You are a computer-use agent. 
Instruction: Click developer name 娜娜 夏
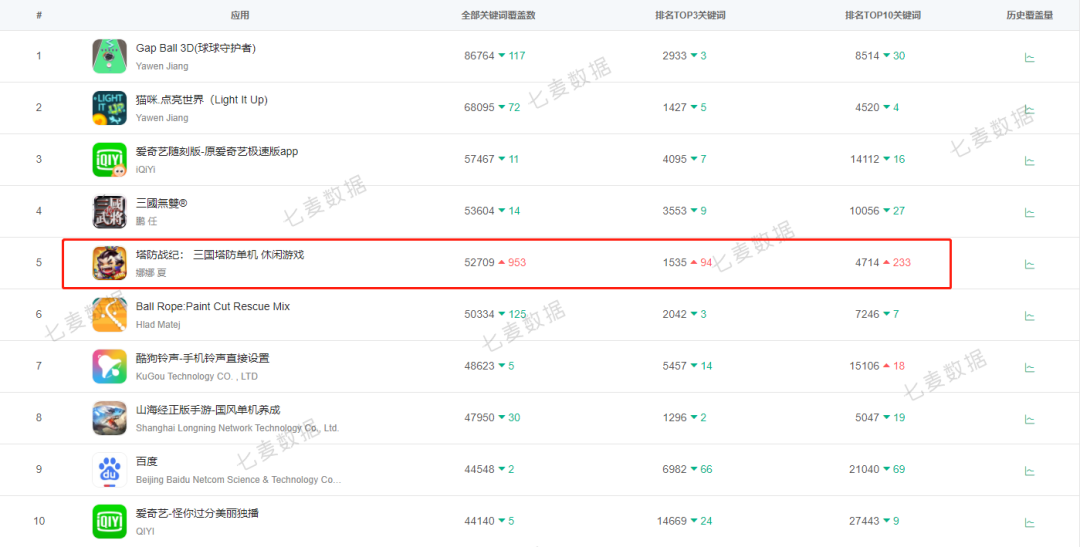[x=151, y=273]
